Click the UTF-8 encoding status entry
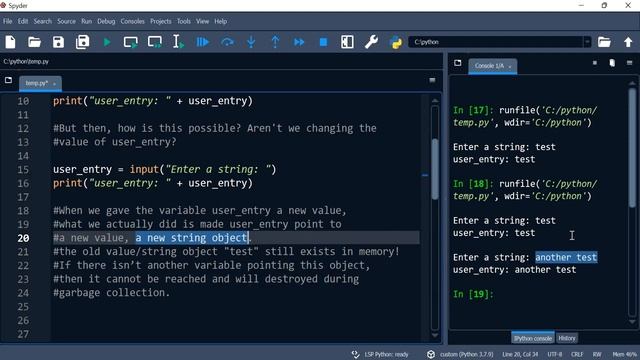 click(x=555, y=354)
